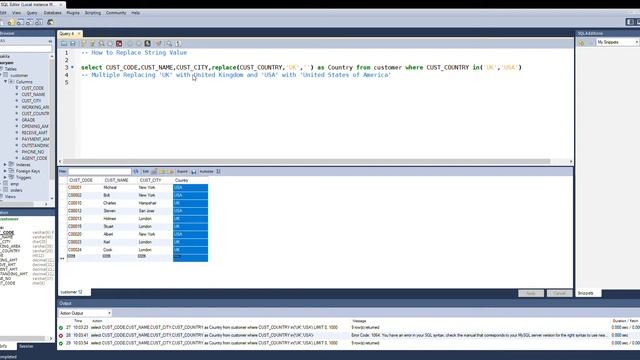The width and height of the screenshot is (640, 360).
Task: Execute the whole script with lightning icon
Action: 83,44
